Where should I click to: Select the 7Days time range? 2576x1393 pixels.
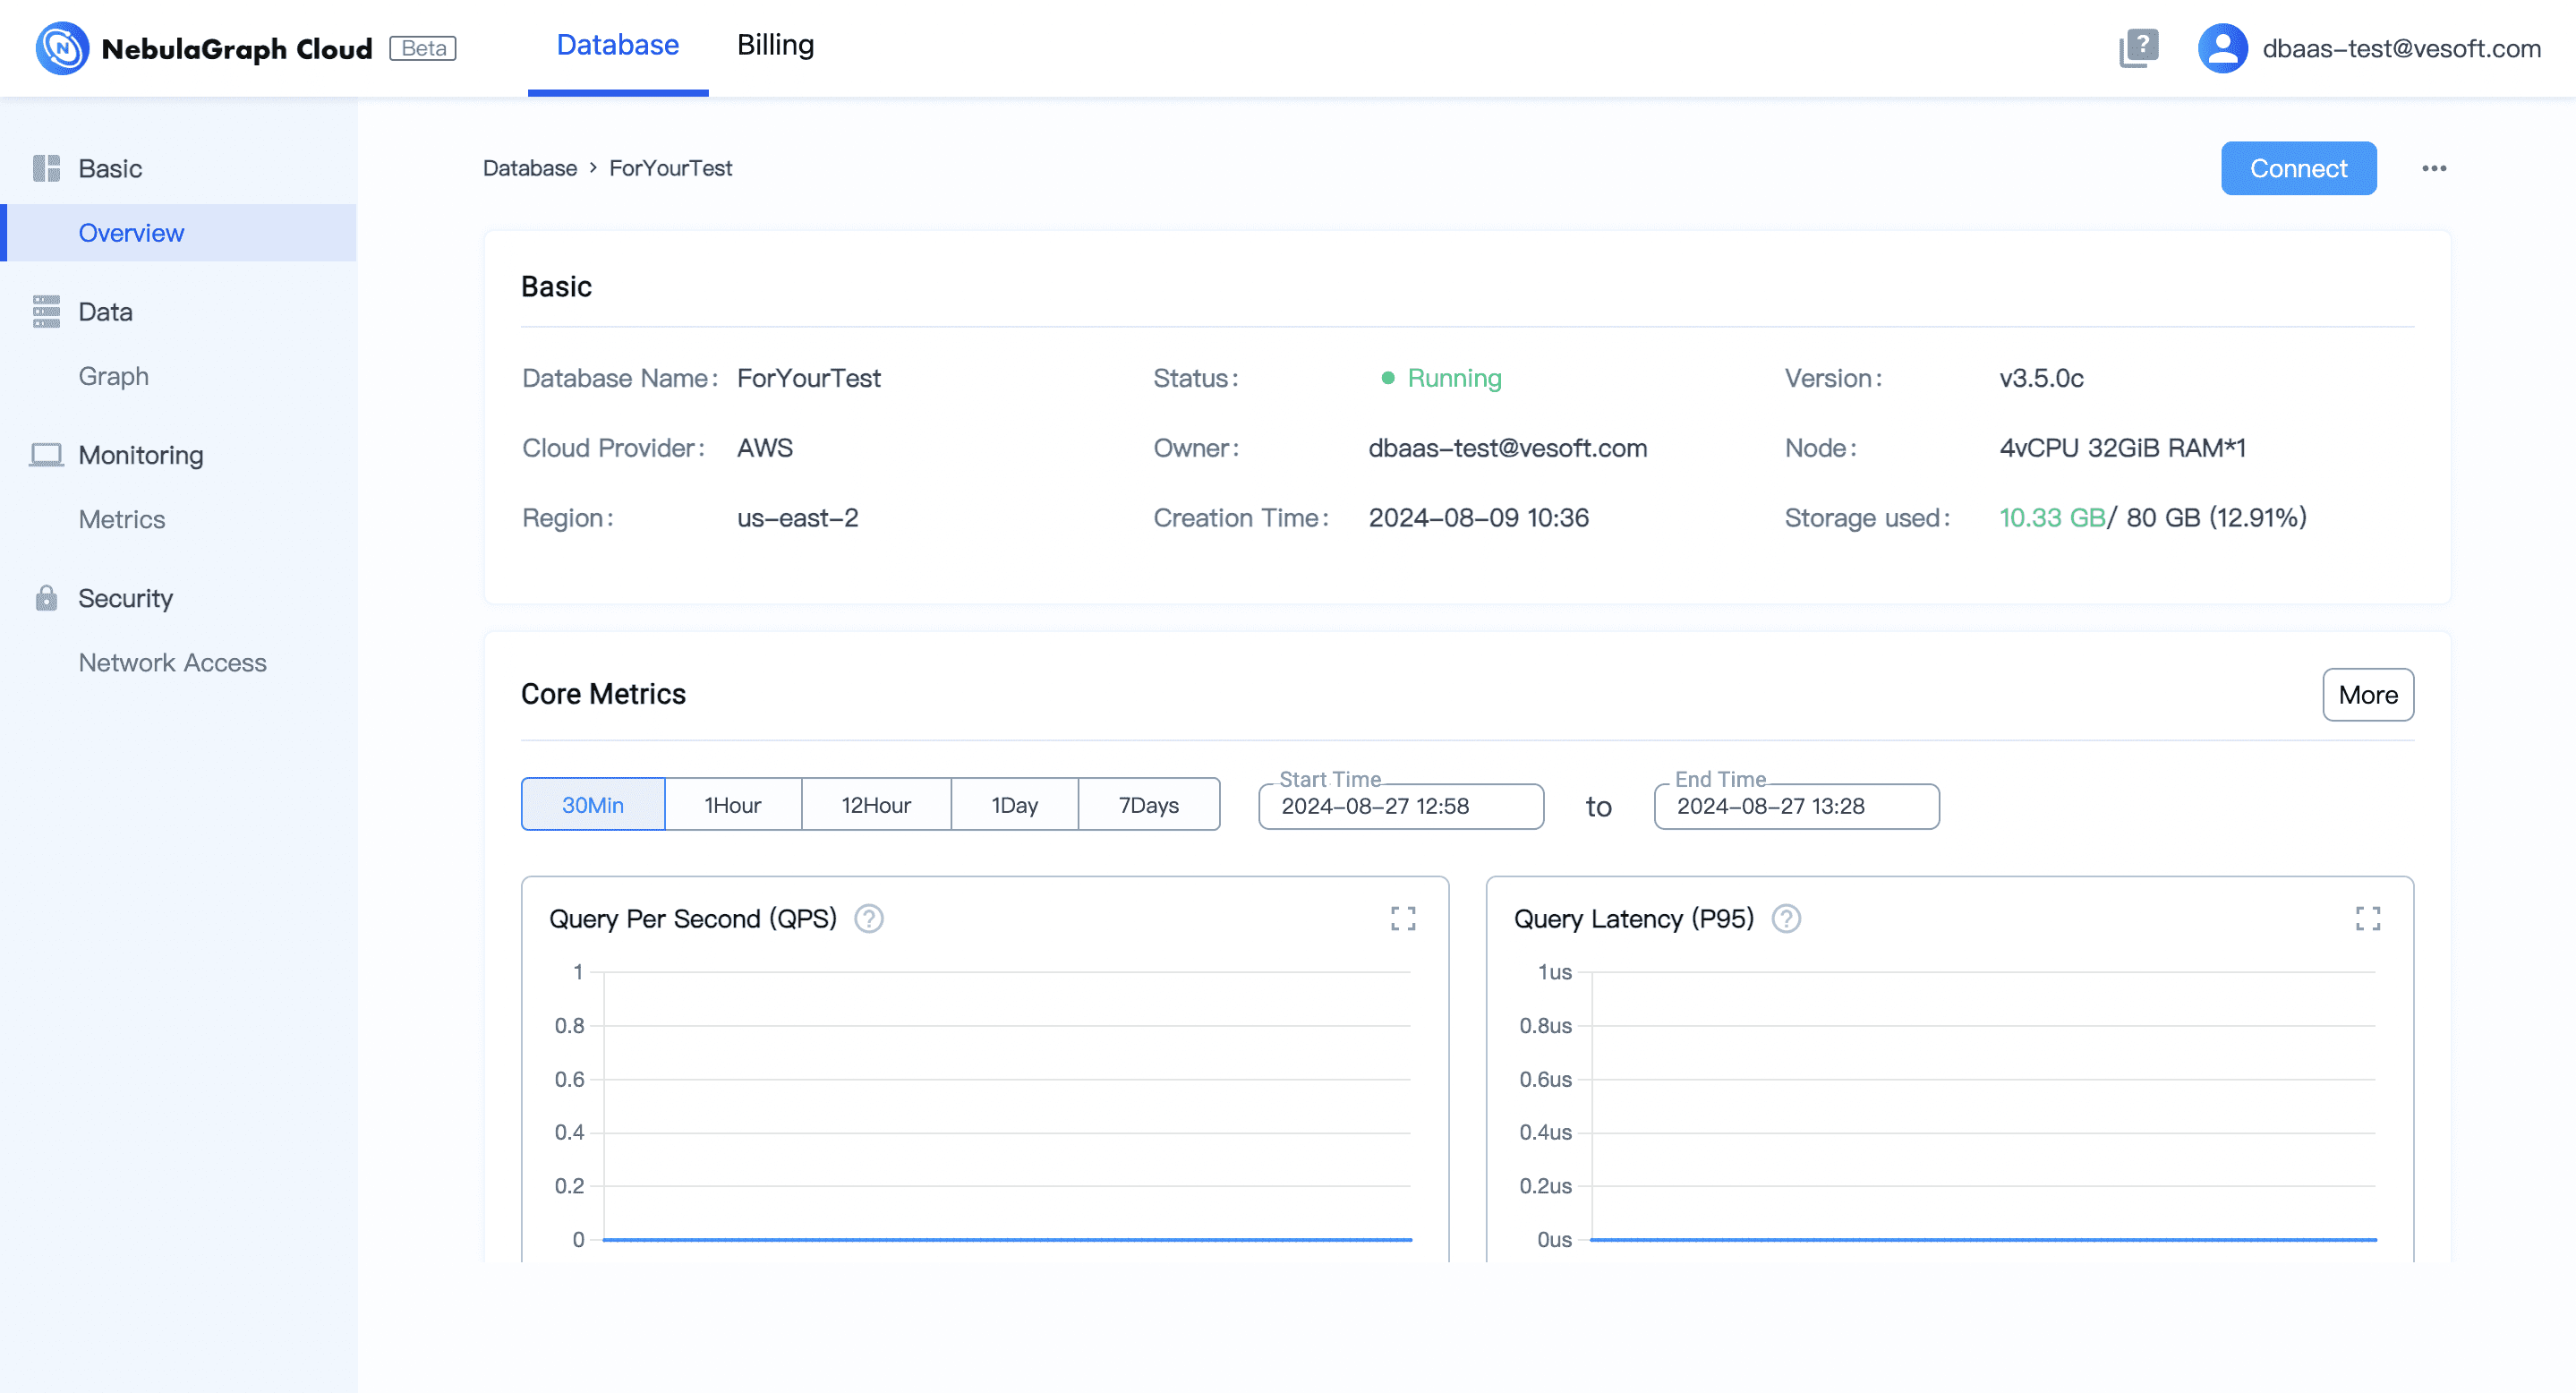click(1148, 805)
